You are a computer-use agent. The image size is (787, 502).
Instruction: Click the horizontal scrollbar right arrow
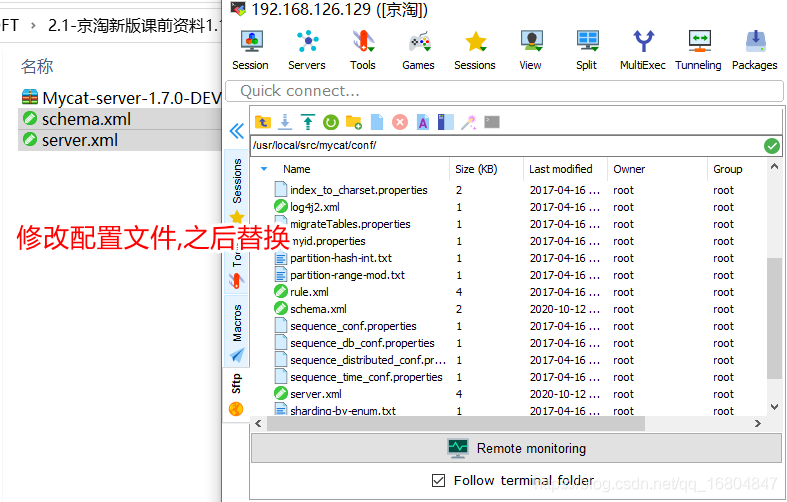click(758, 424)
